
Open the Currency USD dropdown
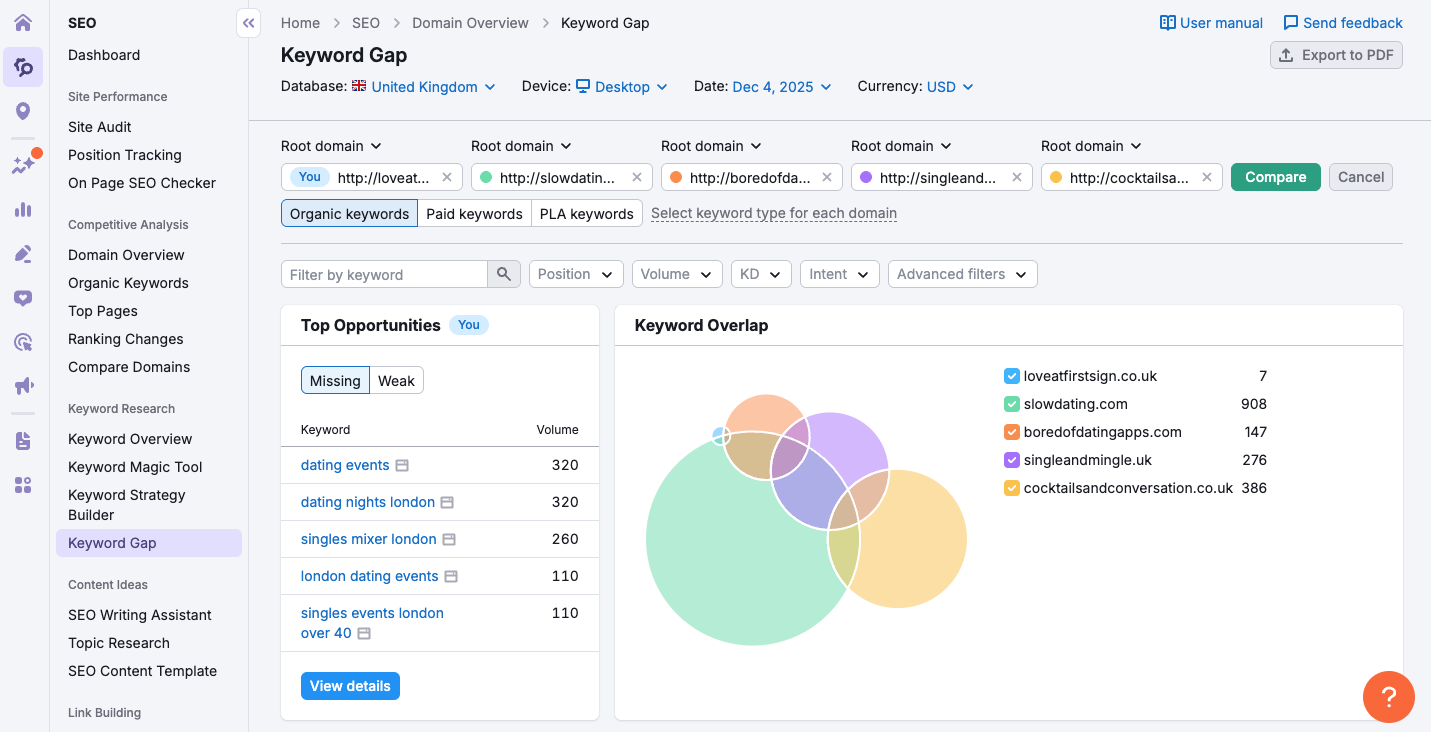(x=950, y=87)
